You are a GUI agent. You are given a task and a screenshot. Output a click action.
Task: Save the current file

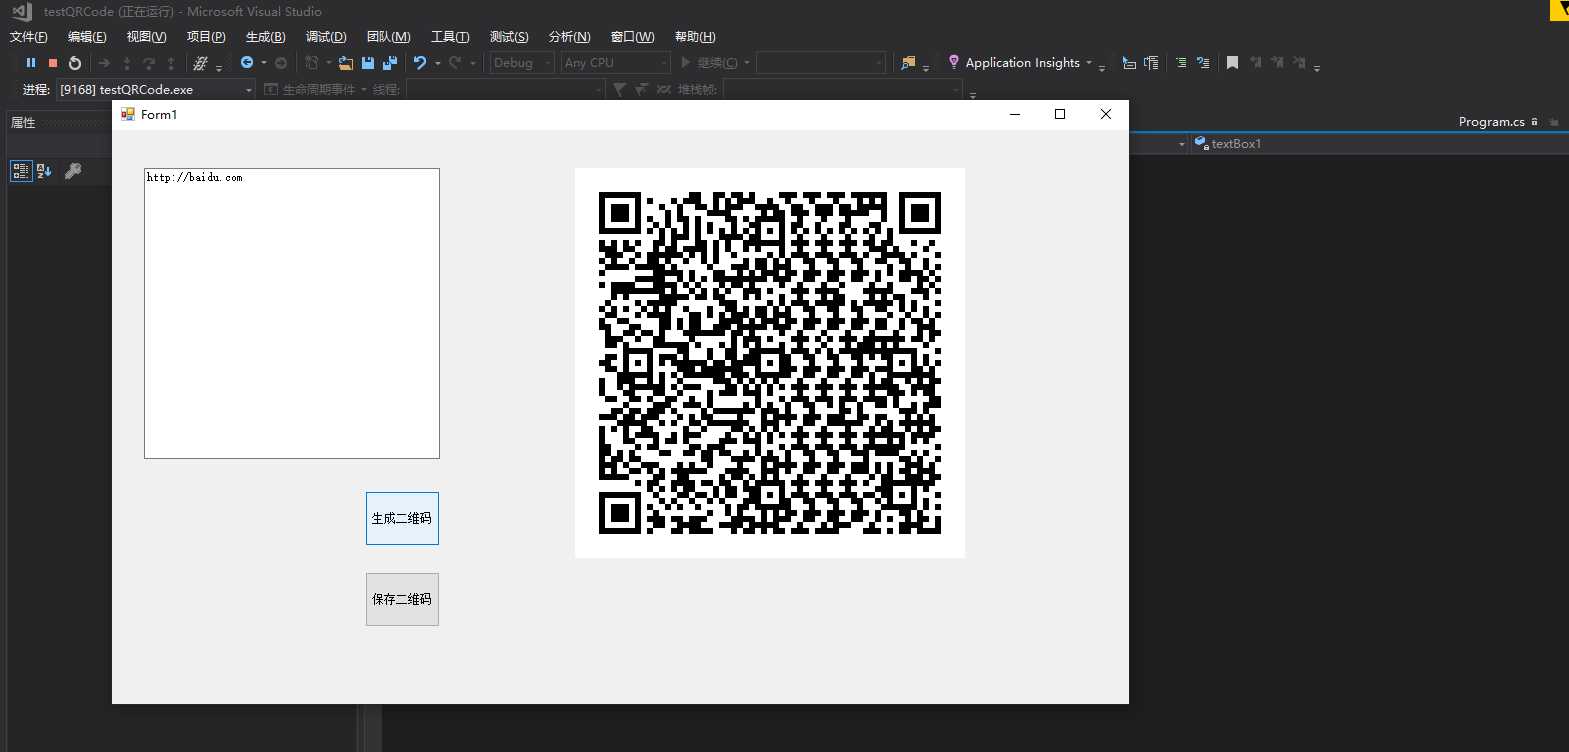368,63
